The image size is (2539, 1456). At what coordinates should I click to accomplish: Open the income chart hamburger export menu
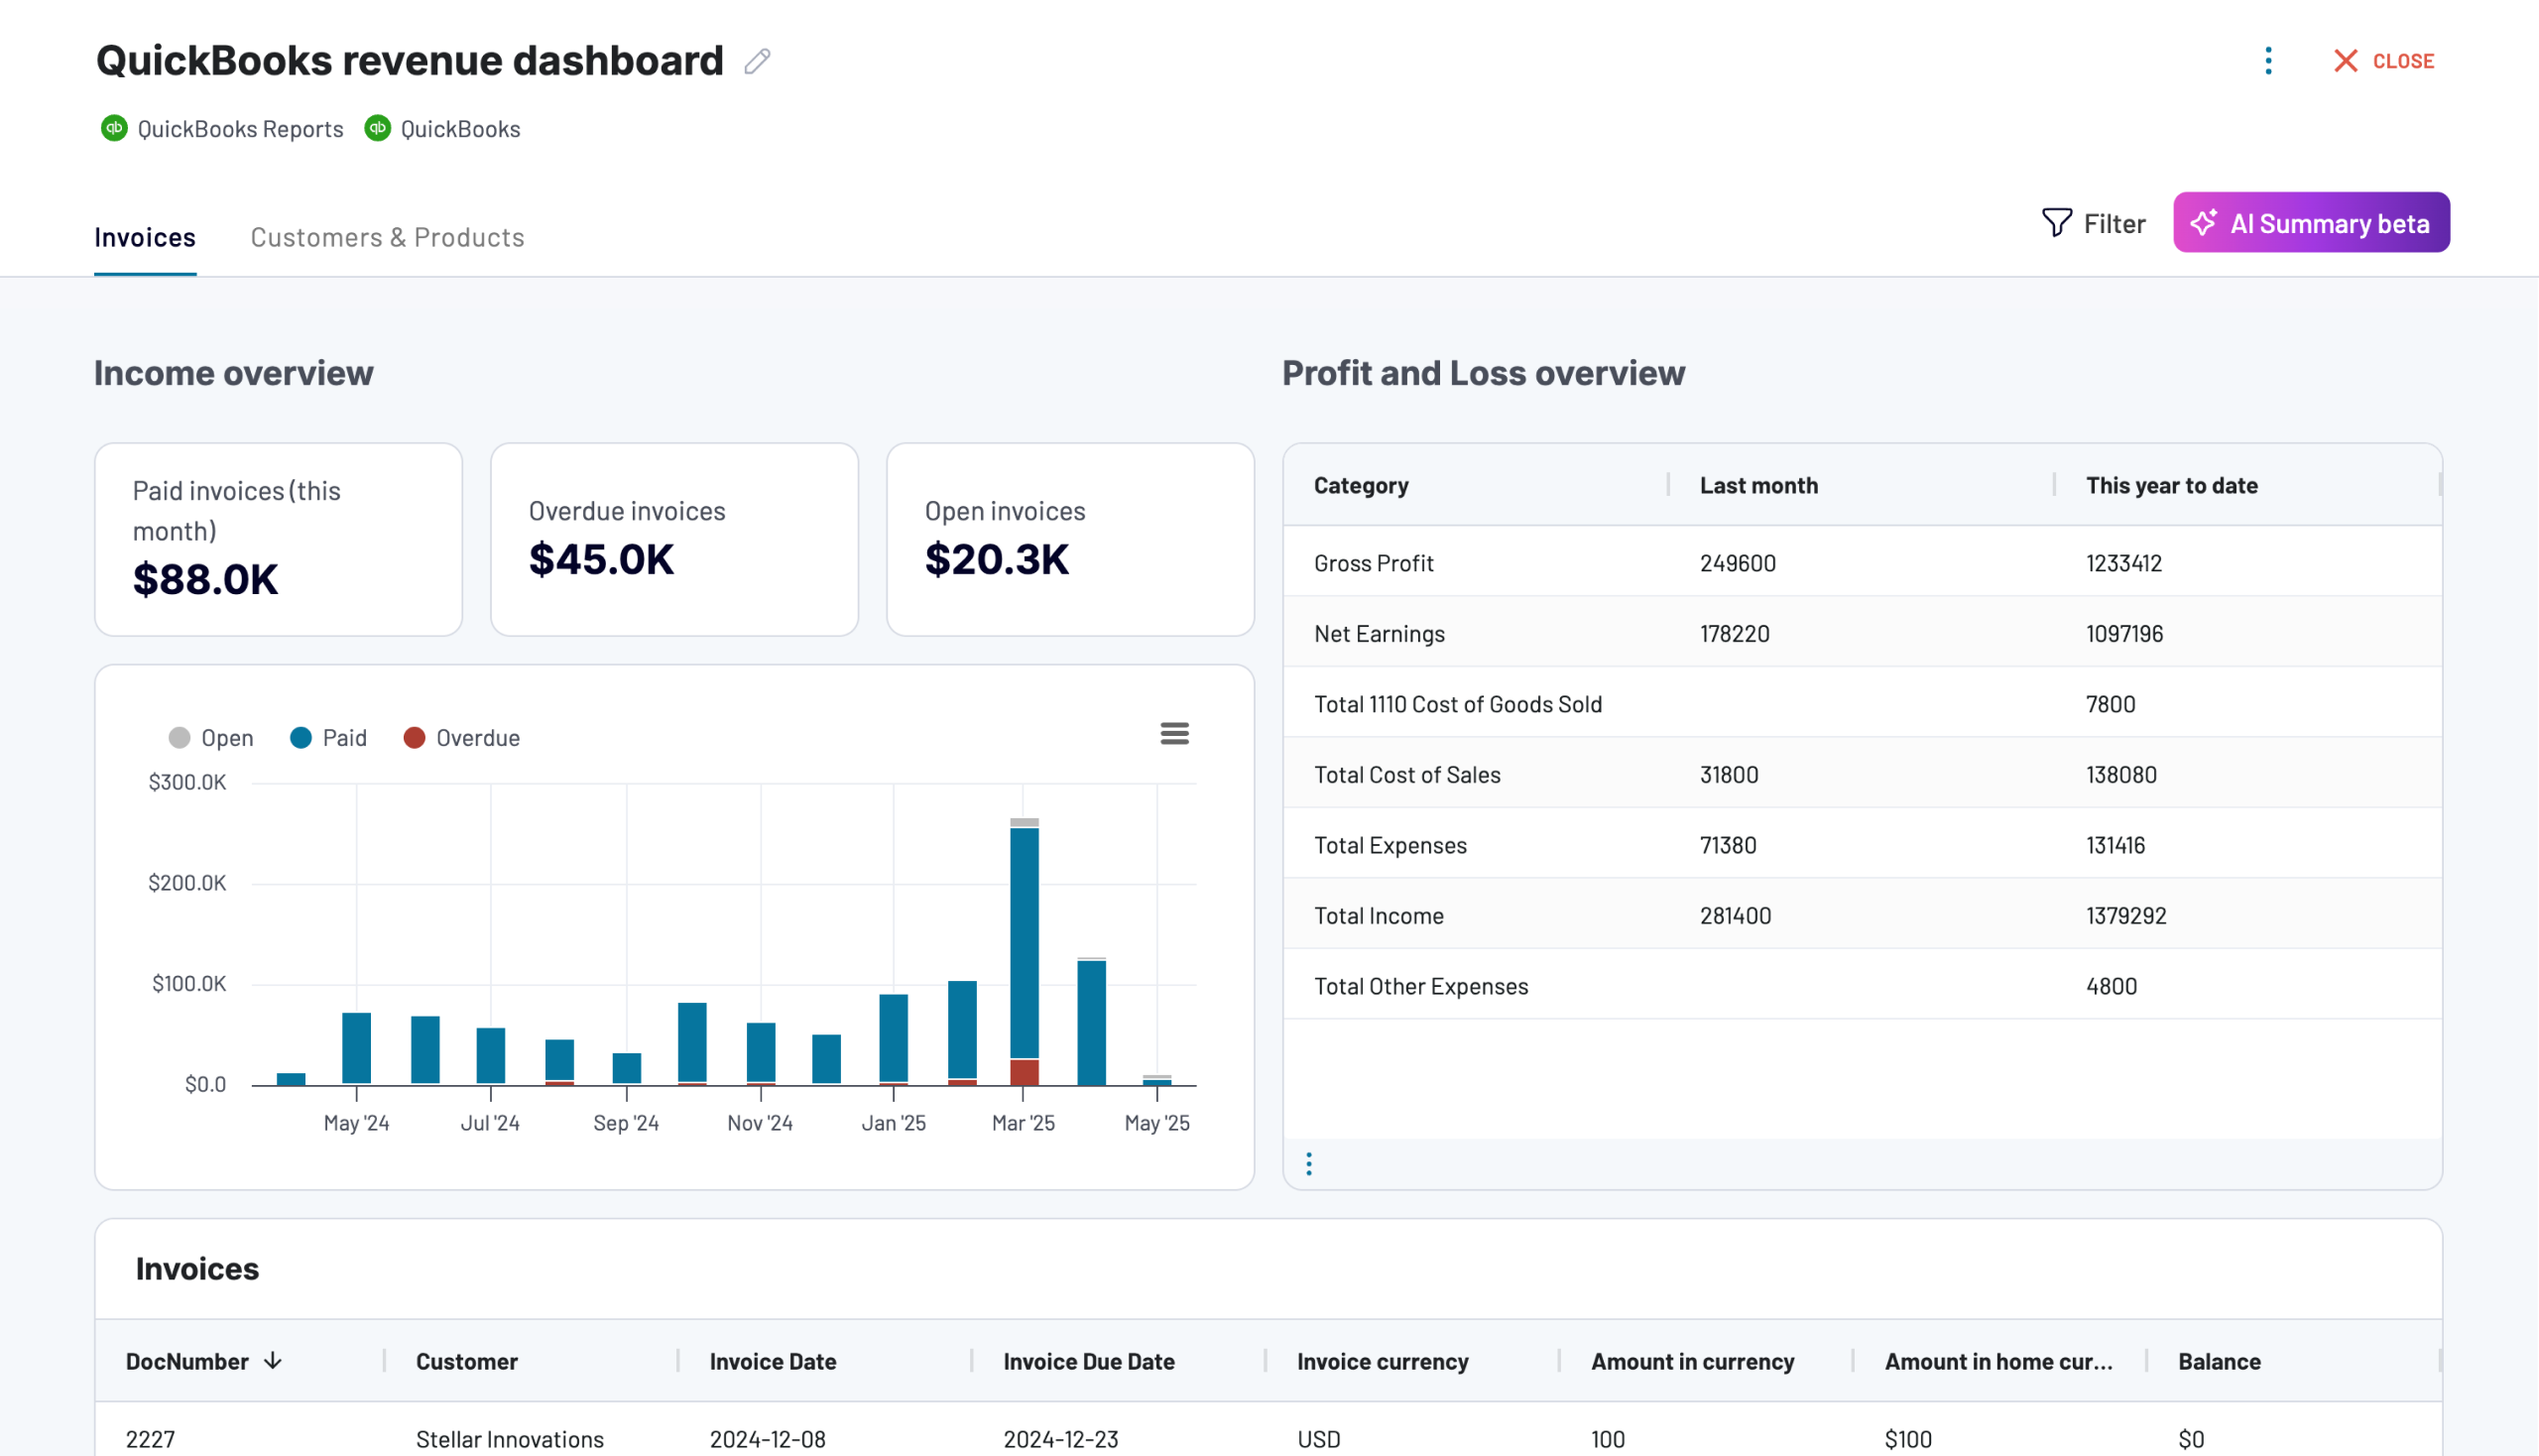[1175, 733]
